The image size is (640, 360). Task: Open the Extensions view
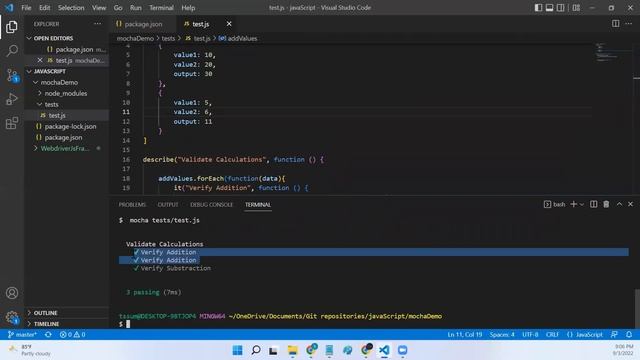12,123
